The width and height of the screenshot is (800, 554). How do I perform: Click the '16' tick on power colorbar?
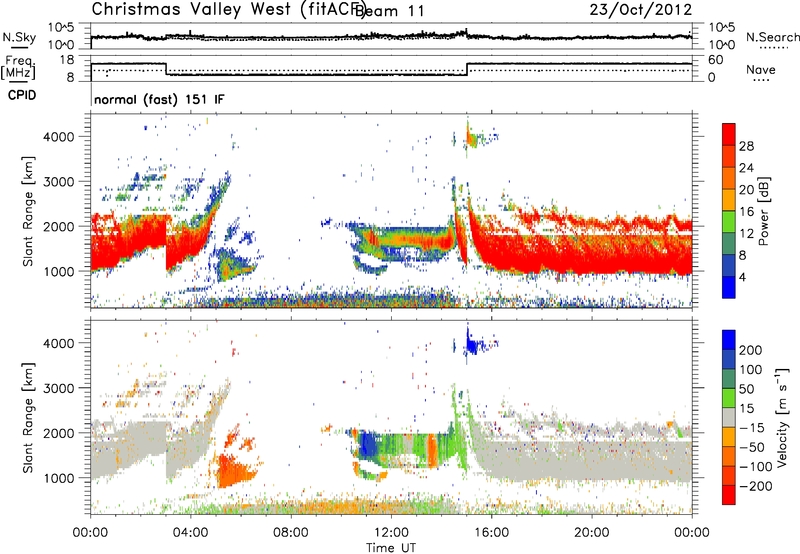pyautogui.click(x=746, y=212)
